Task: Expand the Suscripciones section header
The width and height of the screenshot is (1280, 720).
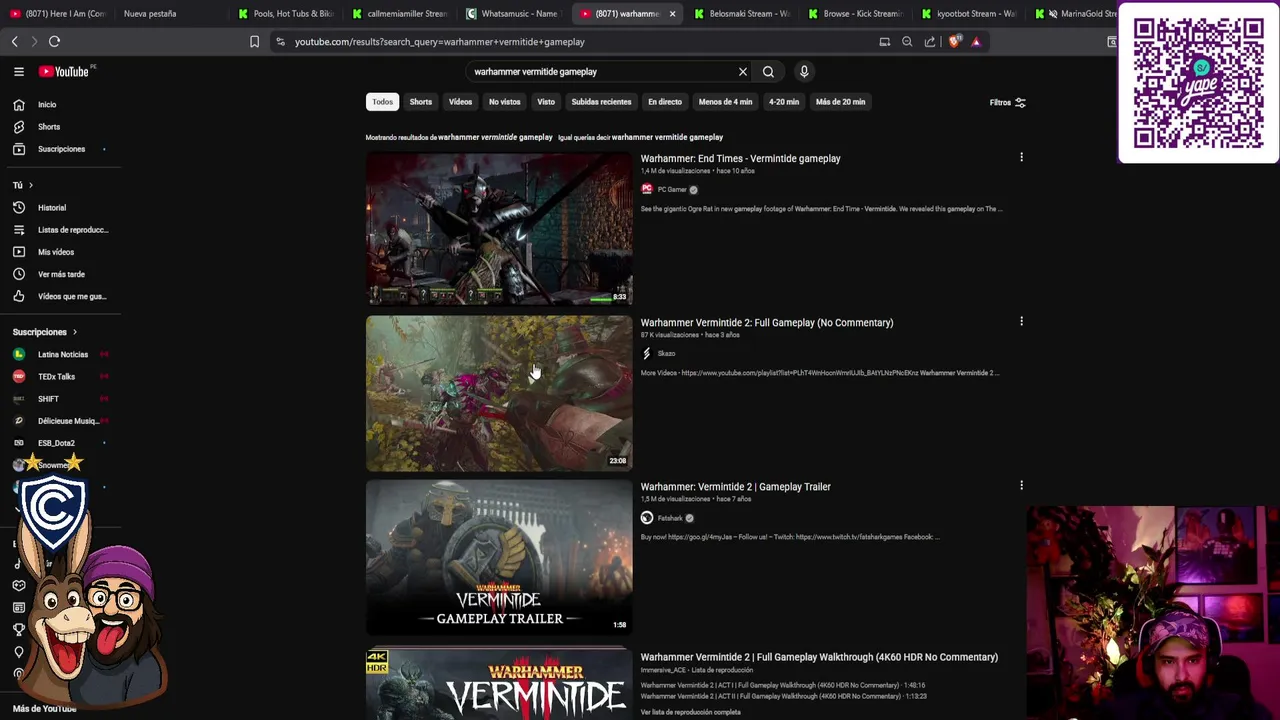Action: (45, 332)
